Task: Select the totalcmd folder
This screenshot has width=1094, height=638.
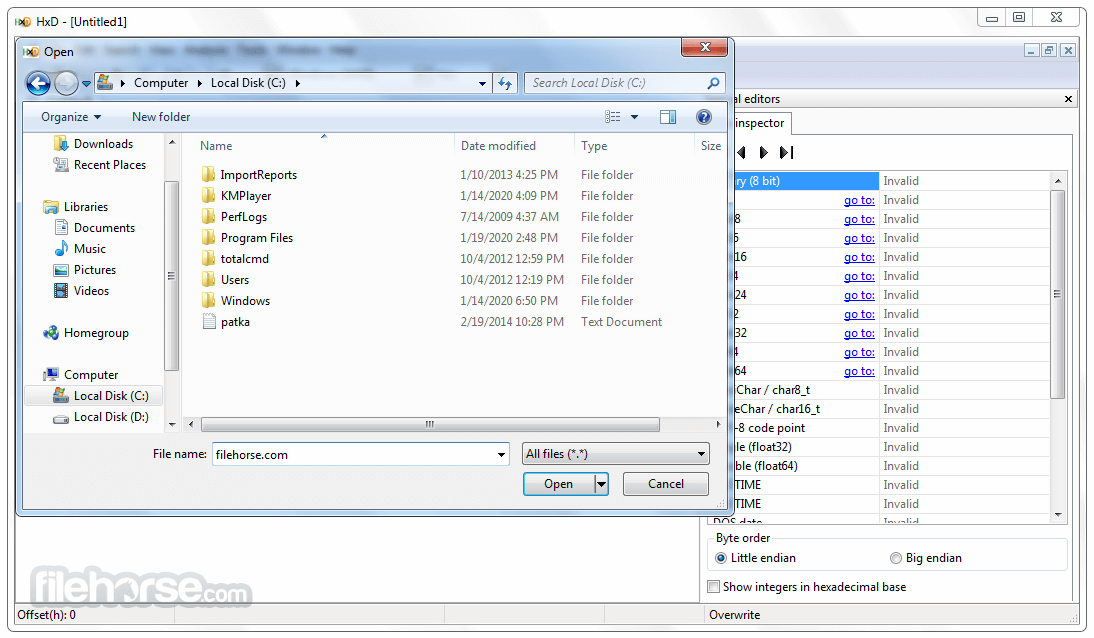Action: point(244,259)
